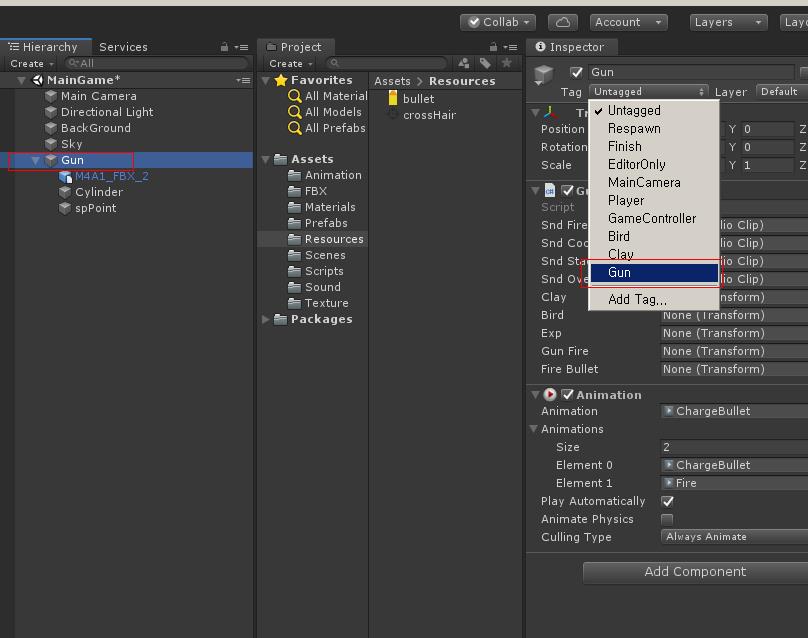
Task: Select Add Tag... menu entry
Action: click(x=653, y=299)
